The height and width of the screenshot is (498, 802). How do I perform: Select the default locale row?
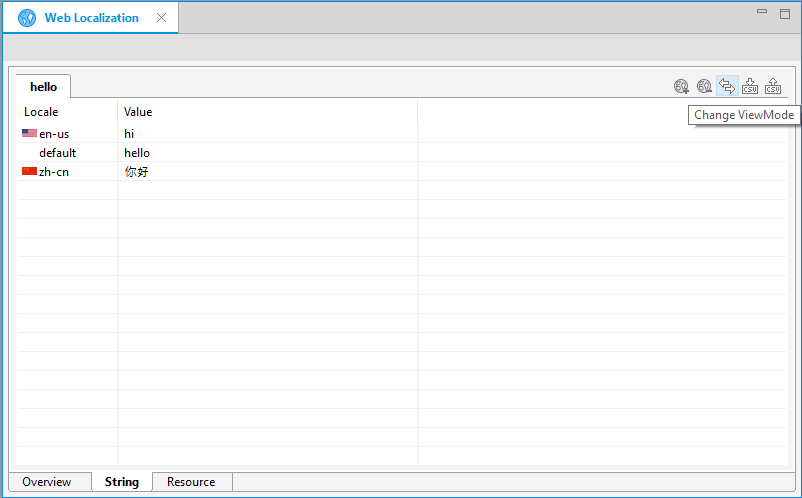tap(57, 153)
